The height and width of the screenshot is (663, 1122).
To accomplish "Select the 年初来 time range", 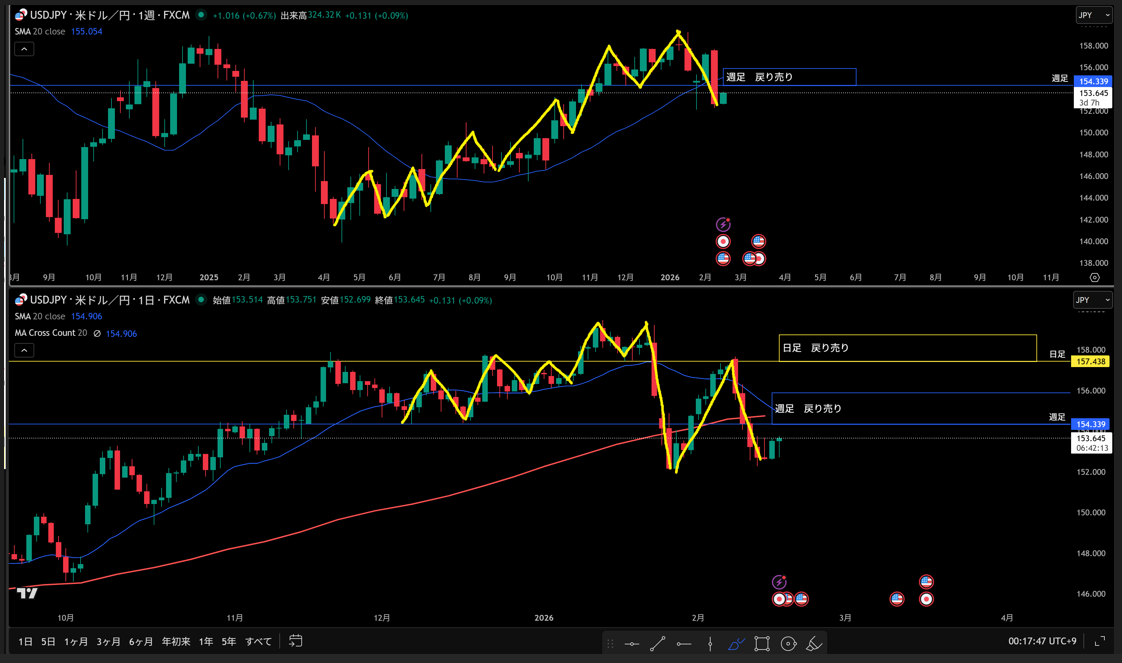I will (176, 641).
